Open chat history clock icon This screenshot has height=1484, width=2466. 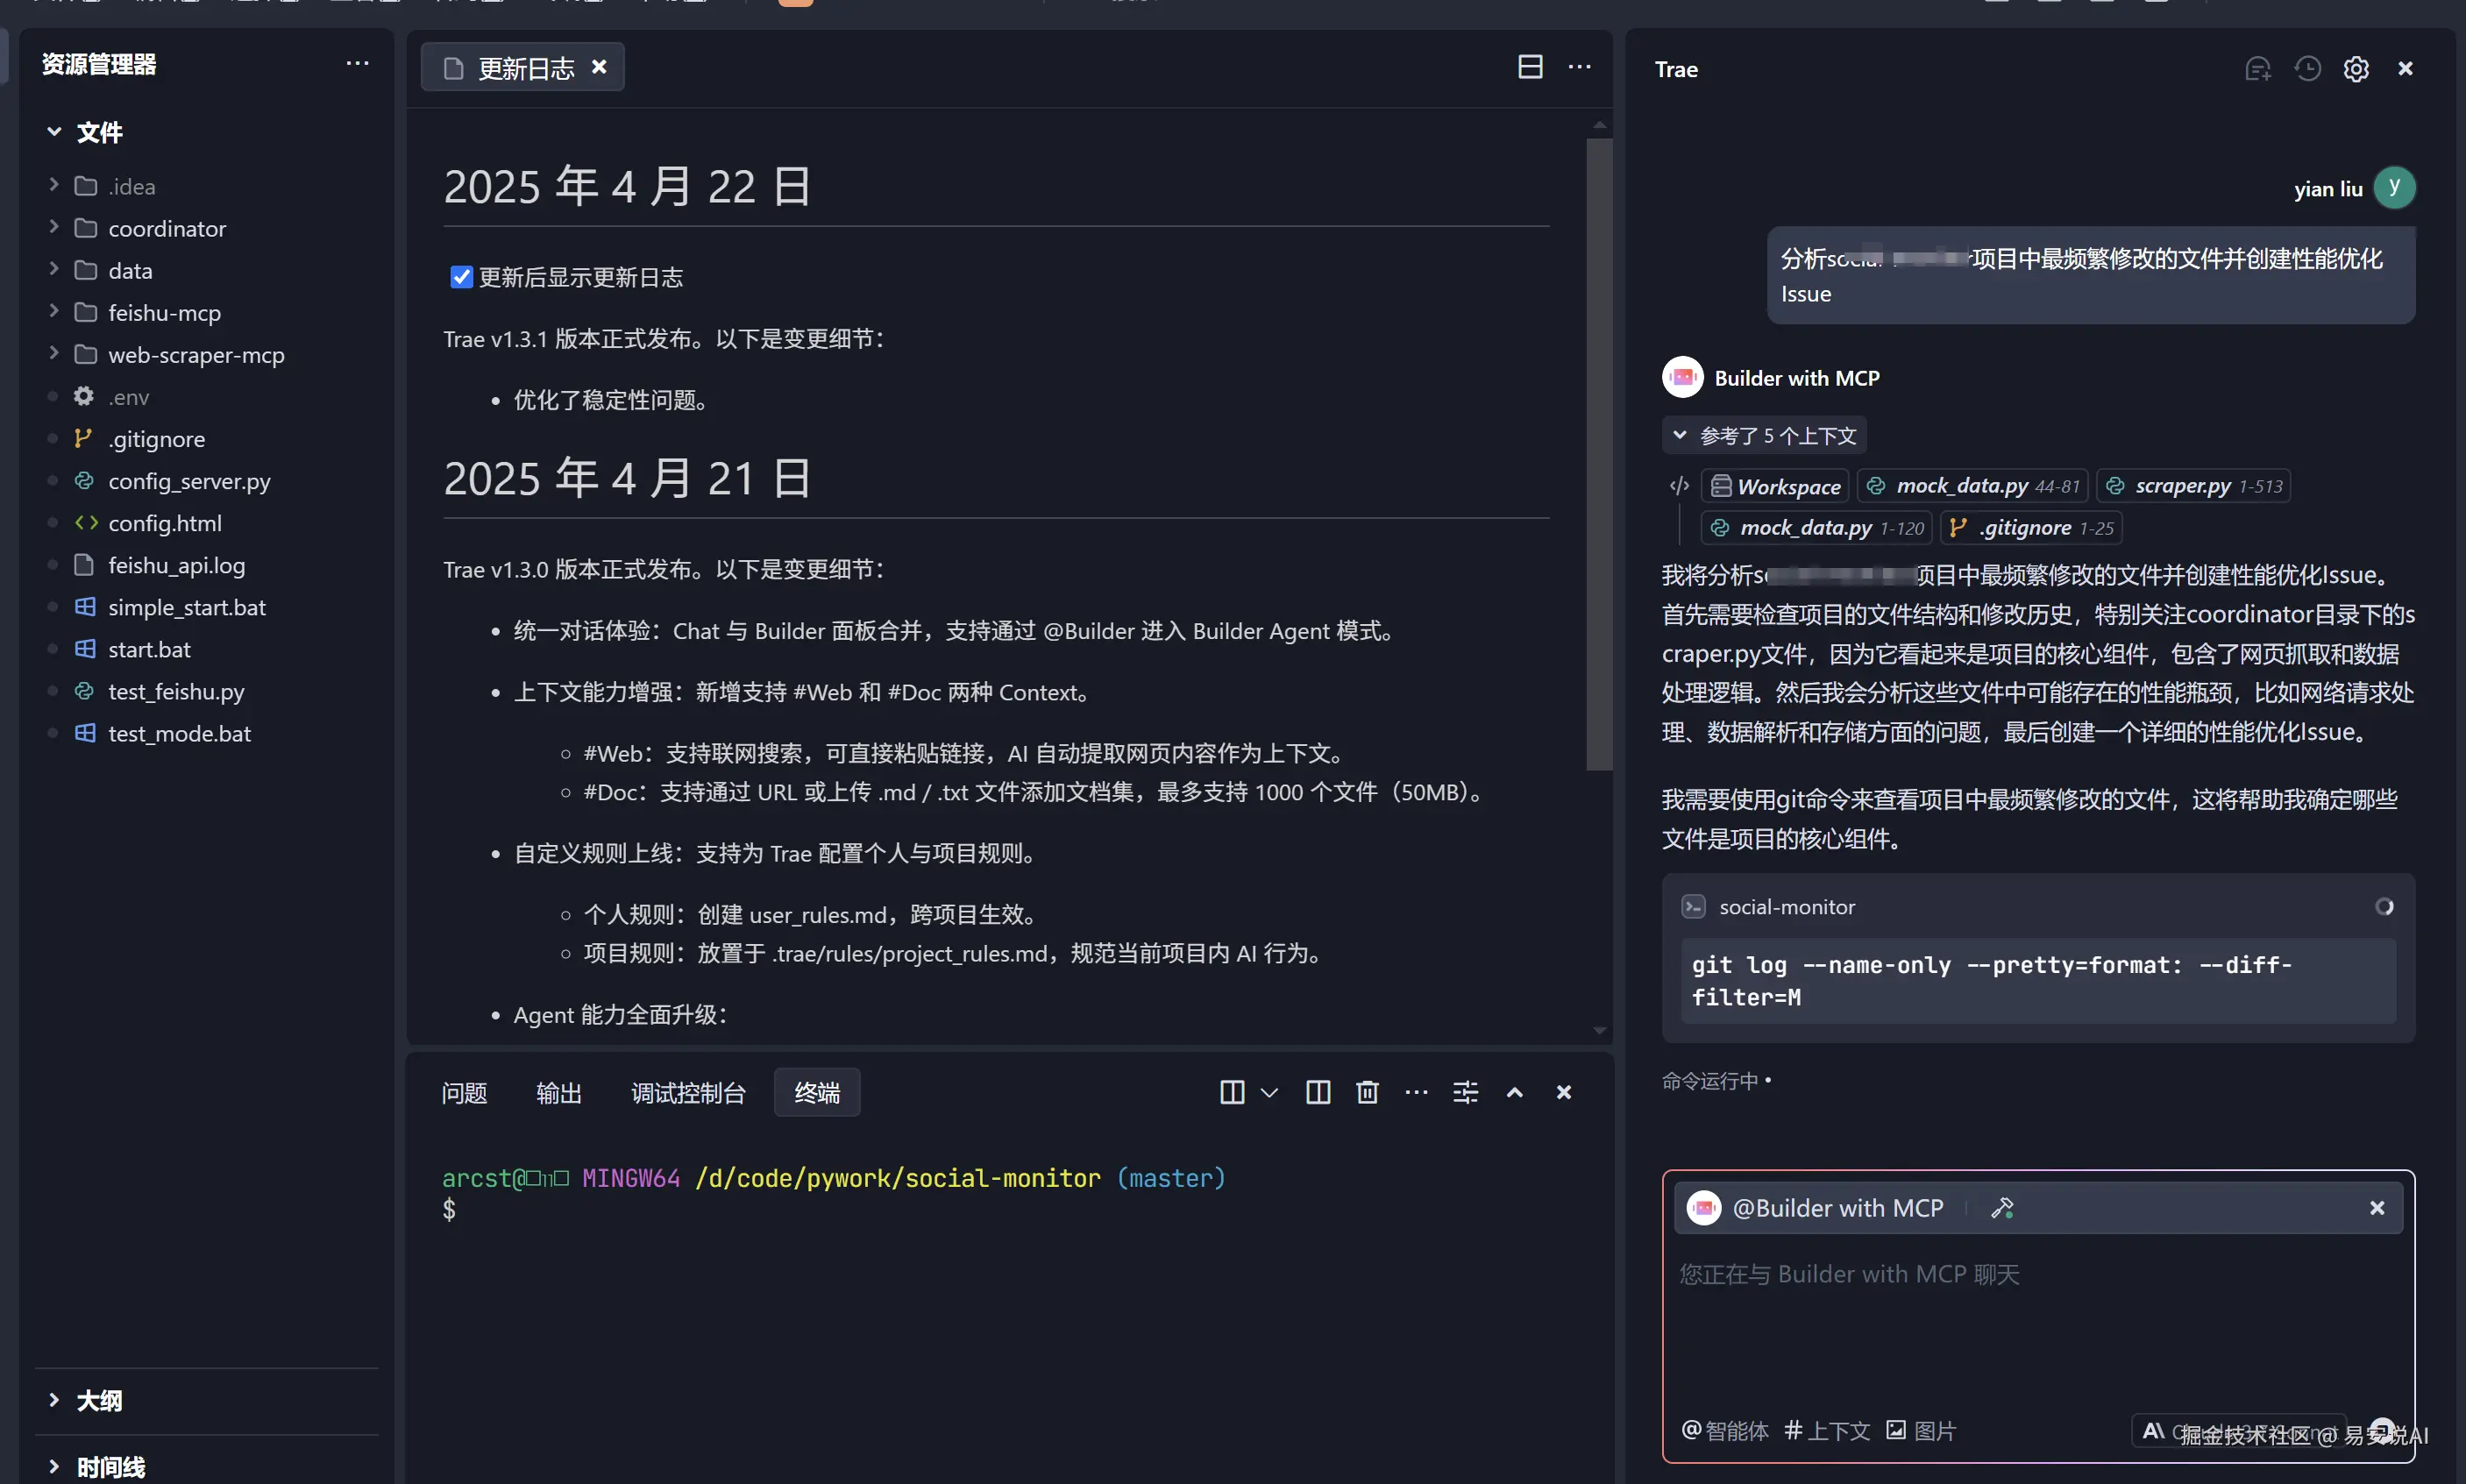[2307, 69]
